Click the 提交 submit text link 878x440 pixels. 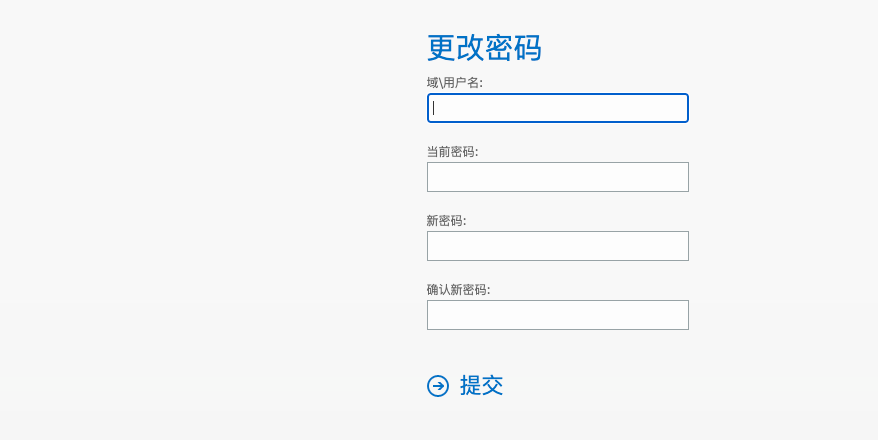click(481, 386)
